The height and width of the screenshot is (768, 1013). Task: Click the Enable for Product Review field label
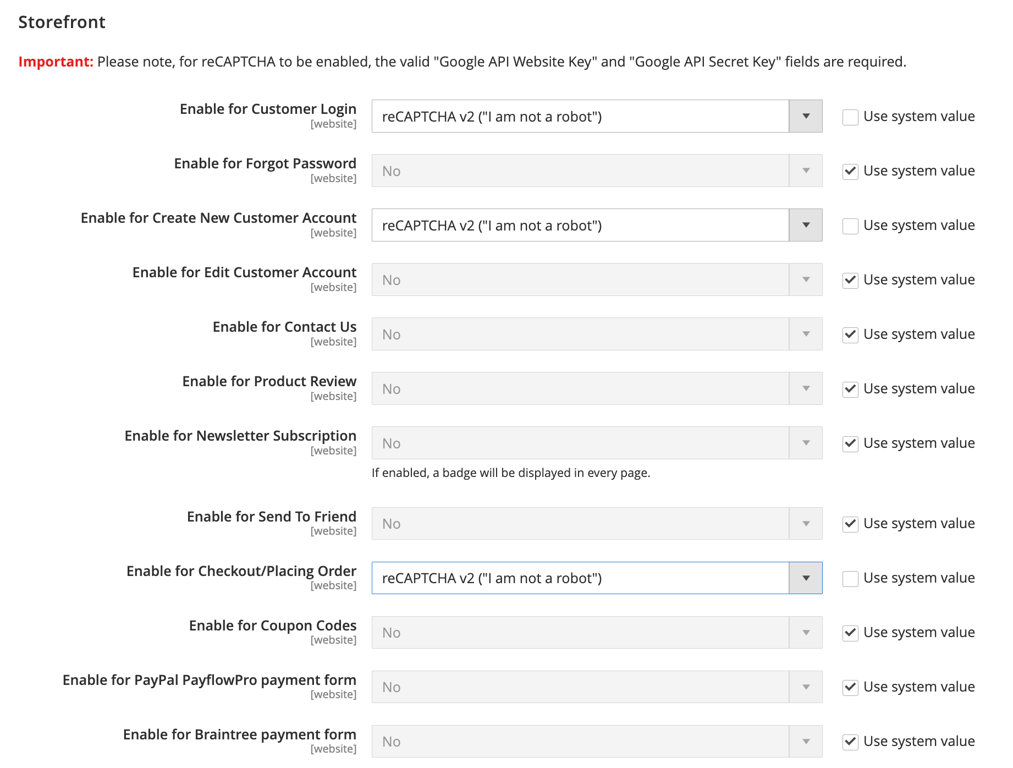click(268, 381)
